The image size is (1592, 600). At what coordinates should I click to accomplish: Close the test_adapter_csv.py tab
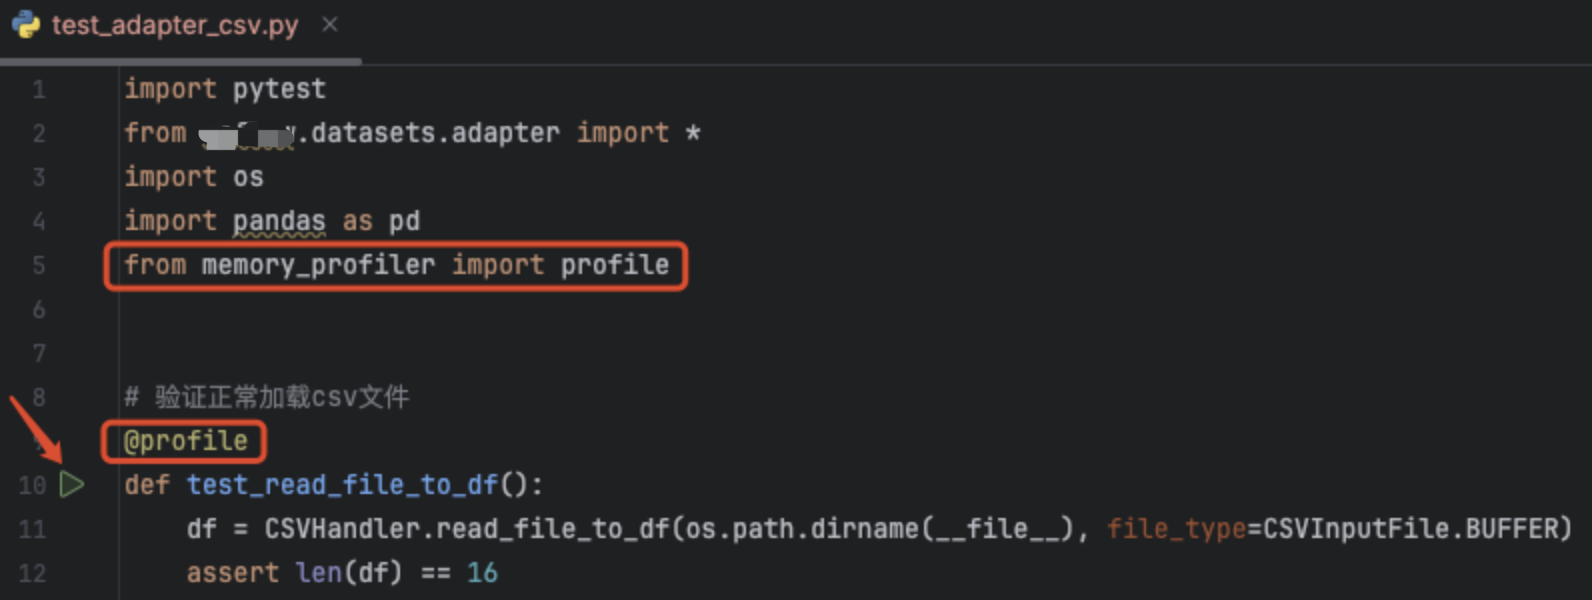tap(330, 25)
